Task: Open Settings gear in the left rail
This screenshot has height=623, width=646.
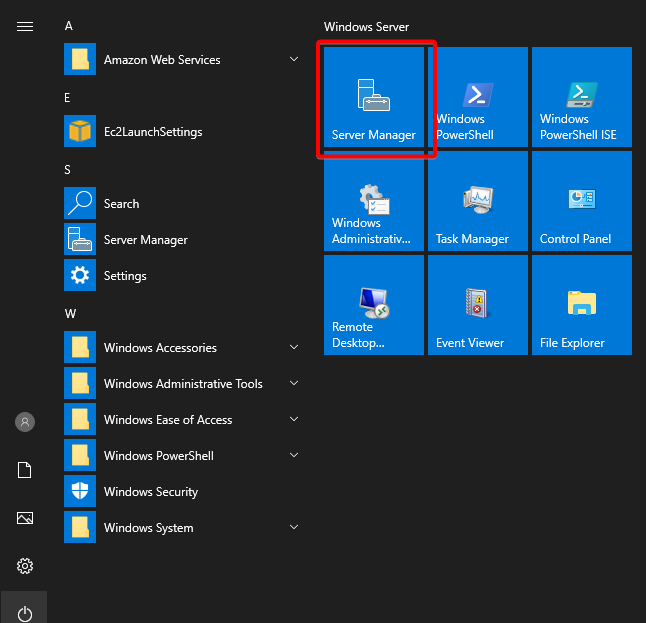Action: point(25,566)
